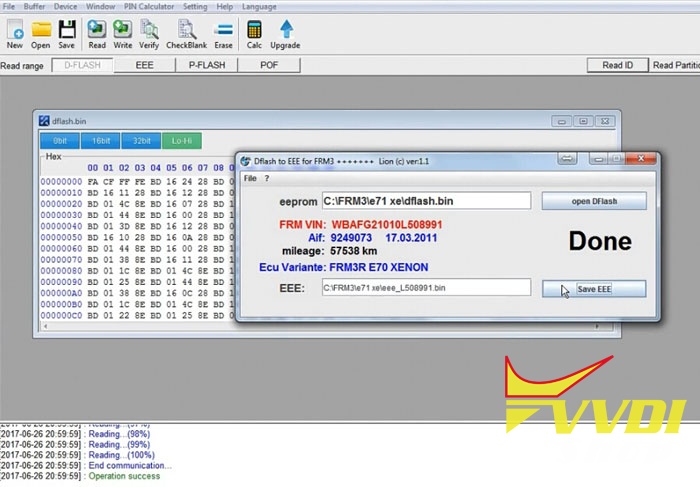Switch the hex view to 16bit mode

tap(100, 141)
